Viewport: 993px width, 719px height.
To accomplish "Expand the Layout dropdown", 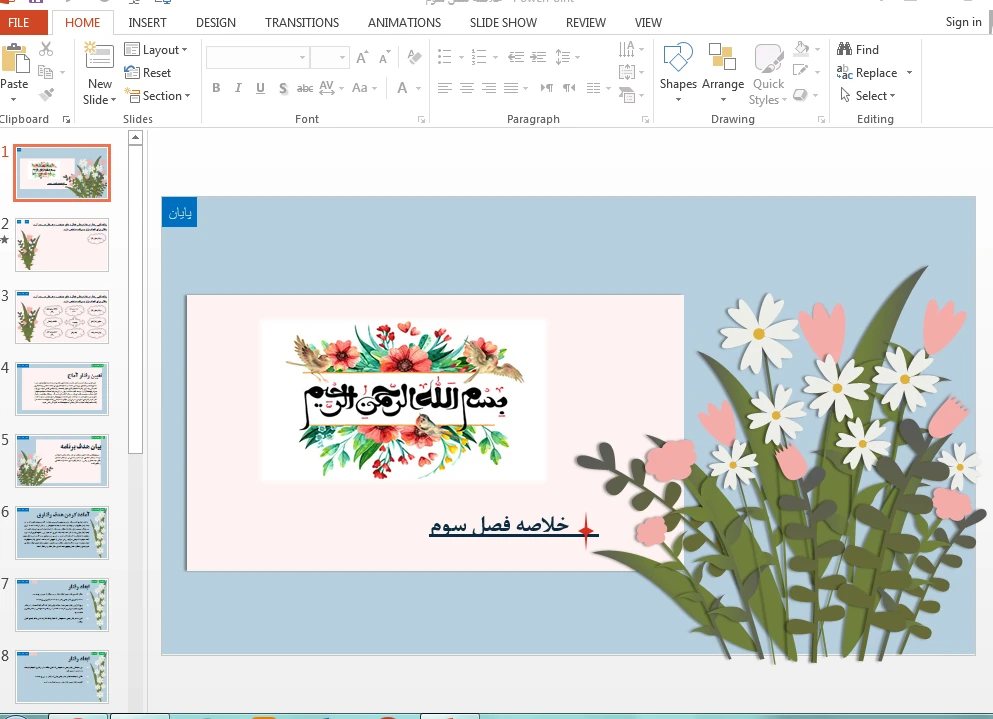I will (x=156, y=50).
